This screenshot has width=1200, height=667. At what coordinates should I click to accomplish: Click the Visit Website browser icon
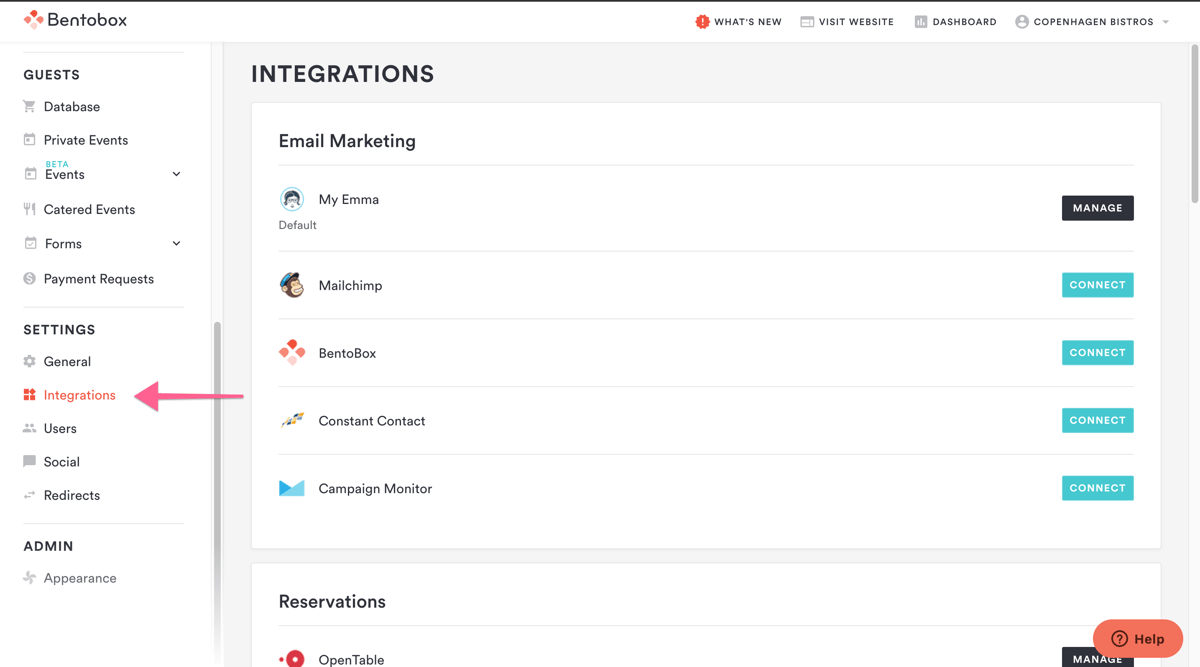[807, 21]
